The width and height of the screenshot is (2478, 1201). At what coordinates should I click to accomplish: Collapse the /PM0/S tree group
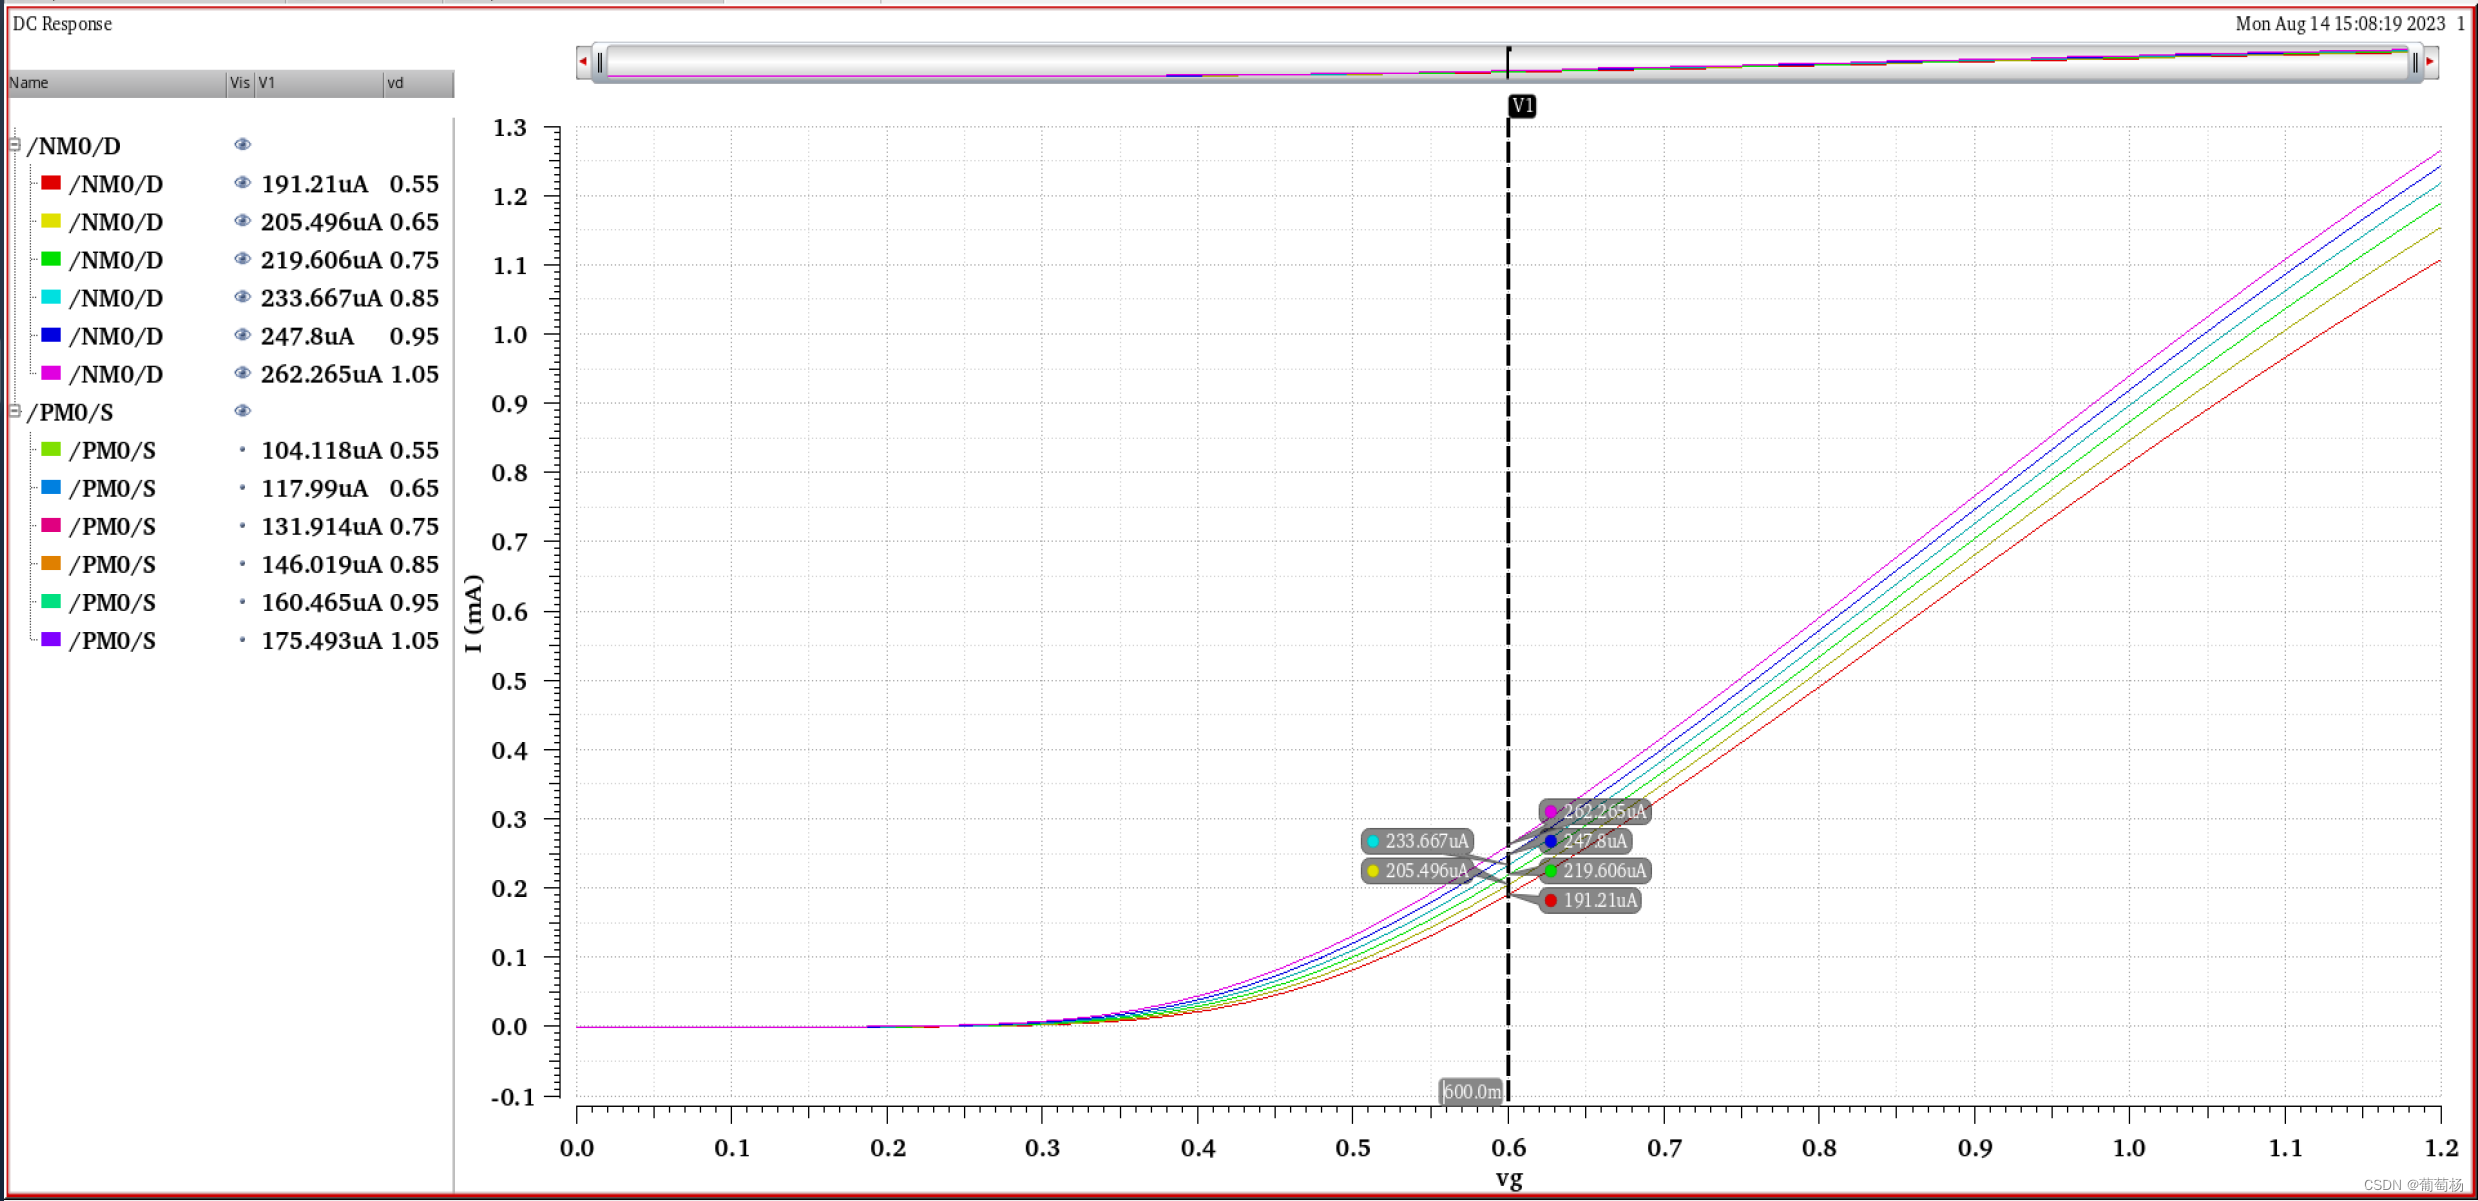coord(15,411)
